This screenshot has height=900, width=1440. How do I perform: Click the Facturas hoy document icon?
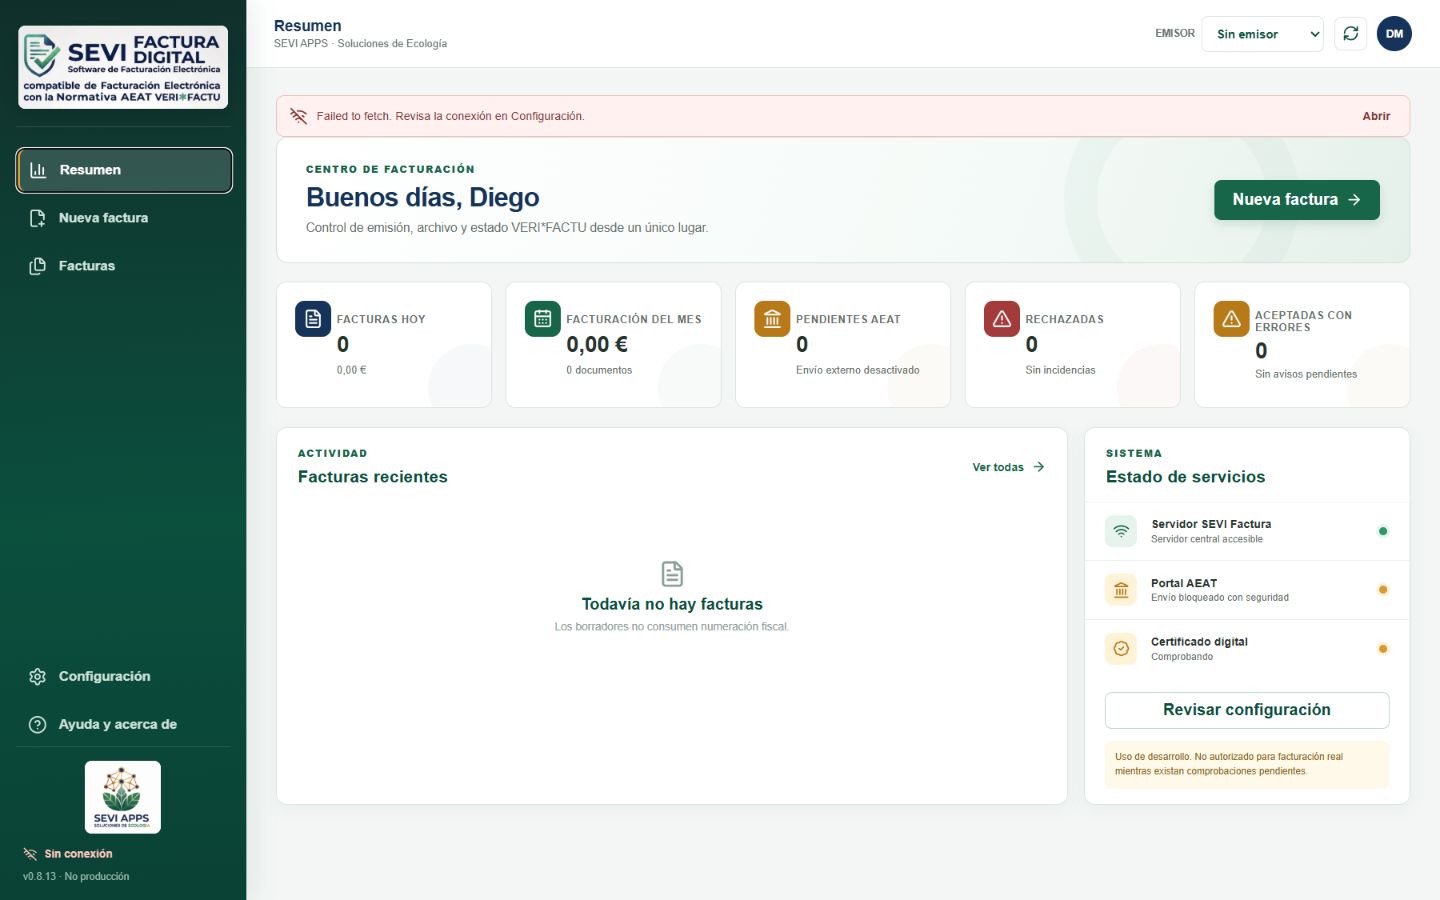(313, 319)
